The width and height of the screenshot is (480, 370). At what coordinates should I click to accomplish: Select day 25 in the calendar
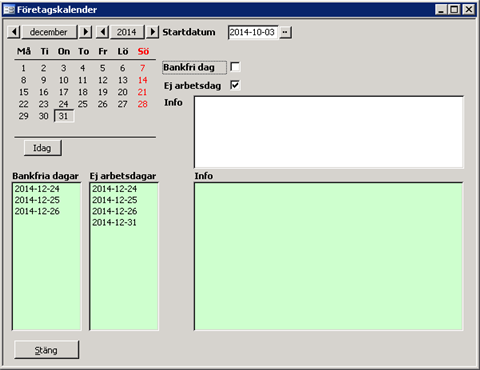point(83,104)
